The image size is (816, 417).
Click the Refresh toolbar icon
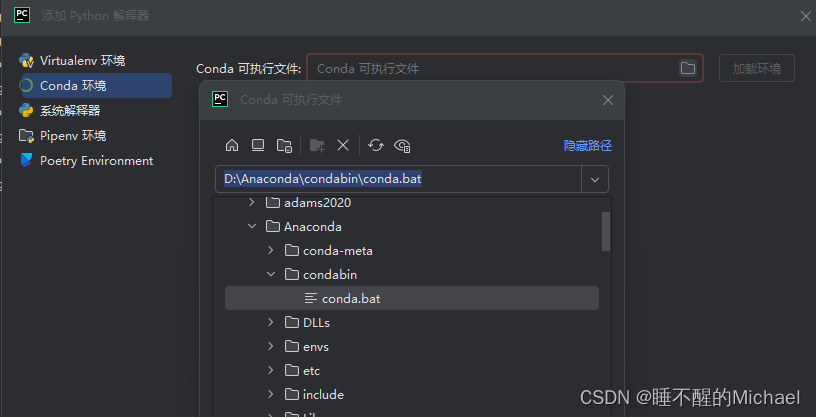[x=376, y=145]
